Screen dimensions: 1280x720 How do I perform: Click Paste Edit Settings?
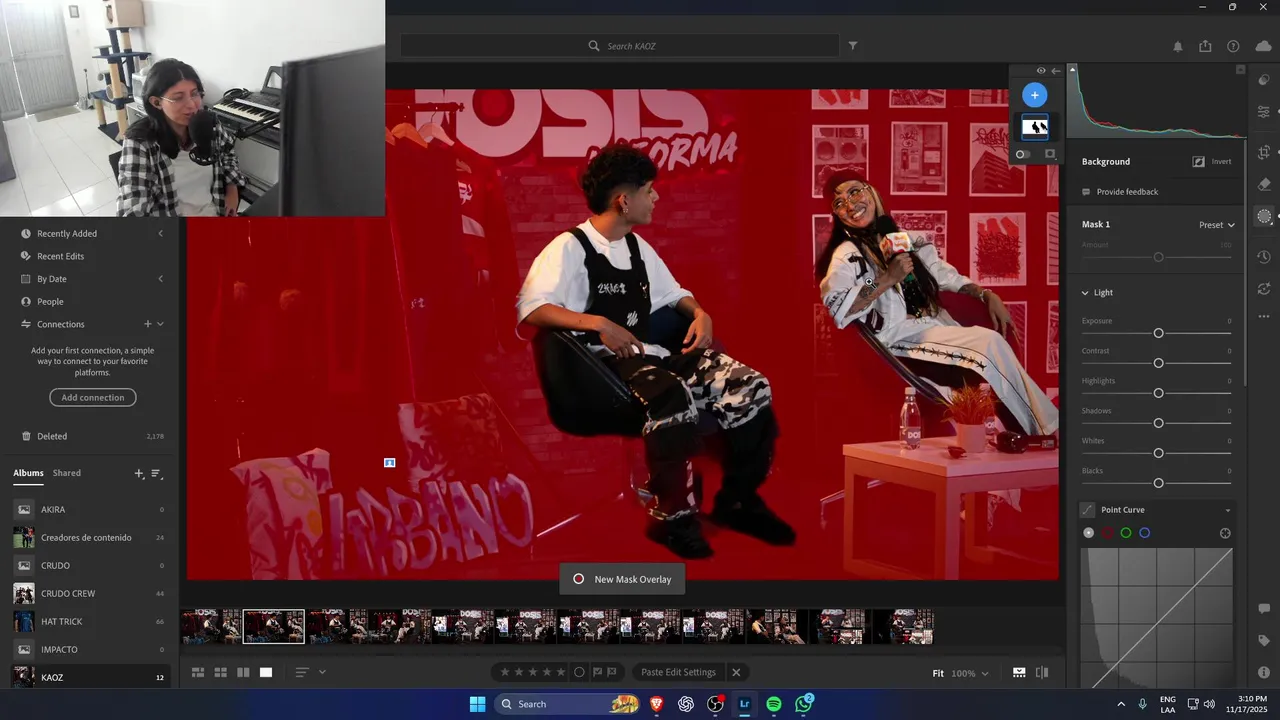(678, 672)
